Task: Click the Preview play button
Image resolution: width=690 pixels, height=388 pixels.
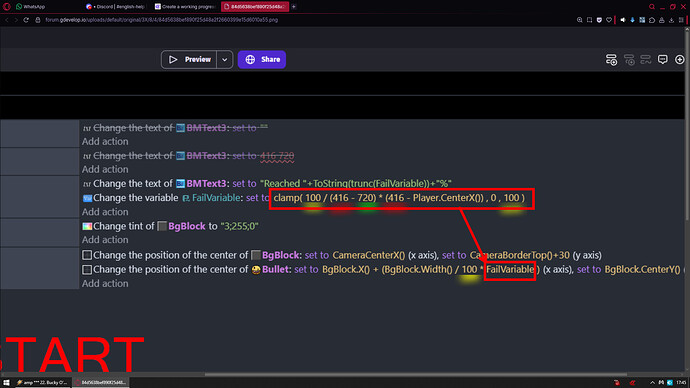Action: point(189,59)
